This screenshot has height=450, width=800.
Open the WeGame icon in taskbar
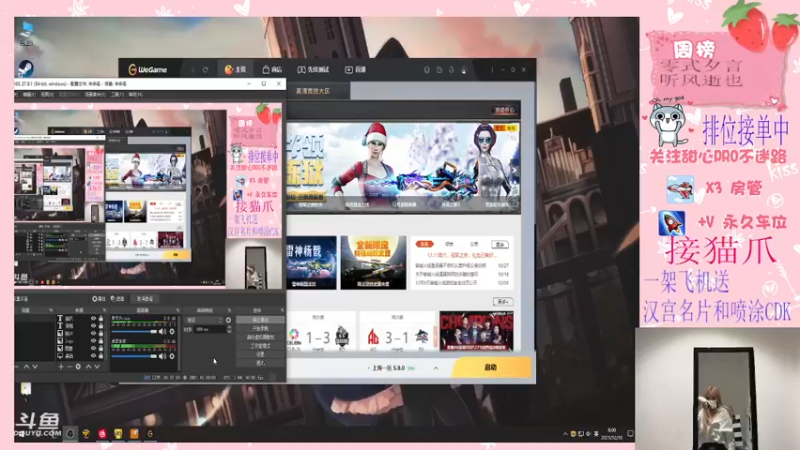click(150, 434)
